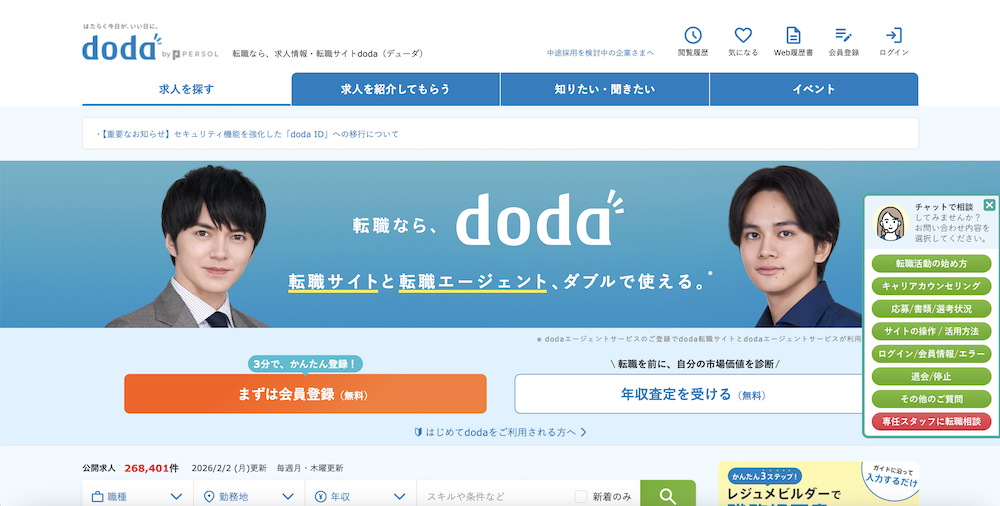Type in the スキルや条件など search field

tap(492, 496)
